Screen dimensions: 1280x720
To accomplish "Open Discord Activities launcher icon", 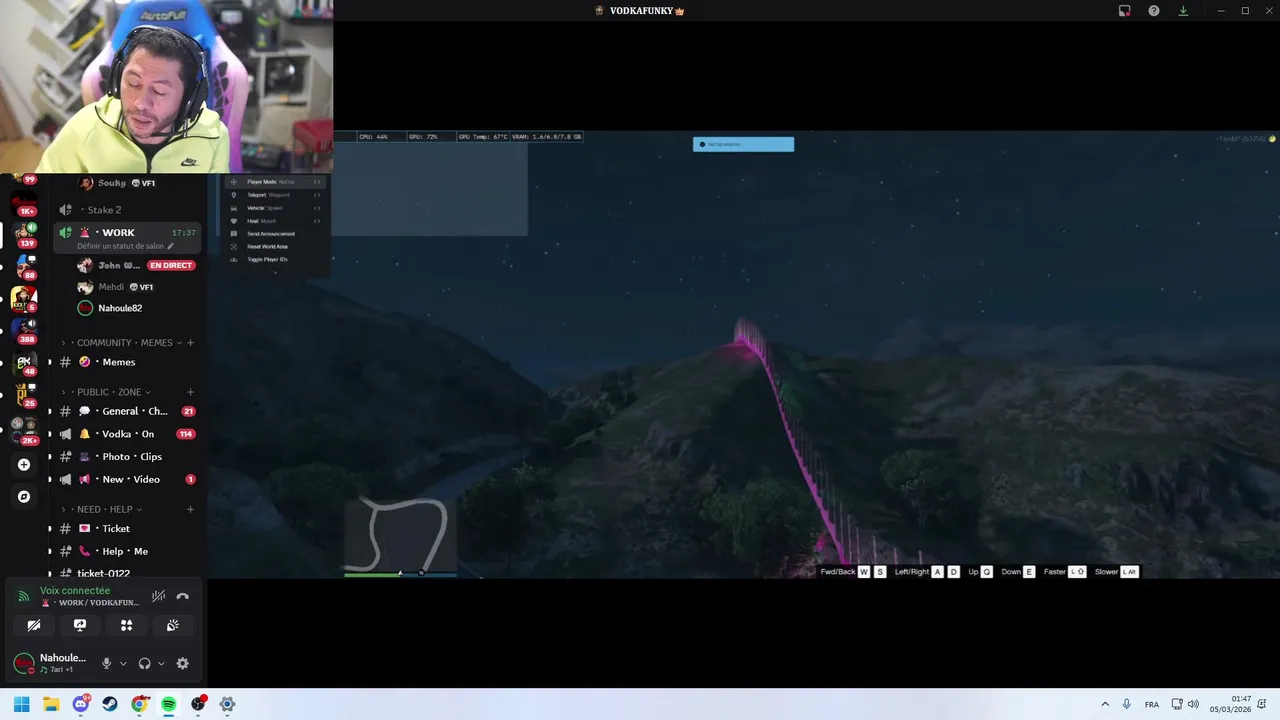I will [126, 625].
